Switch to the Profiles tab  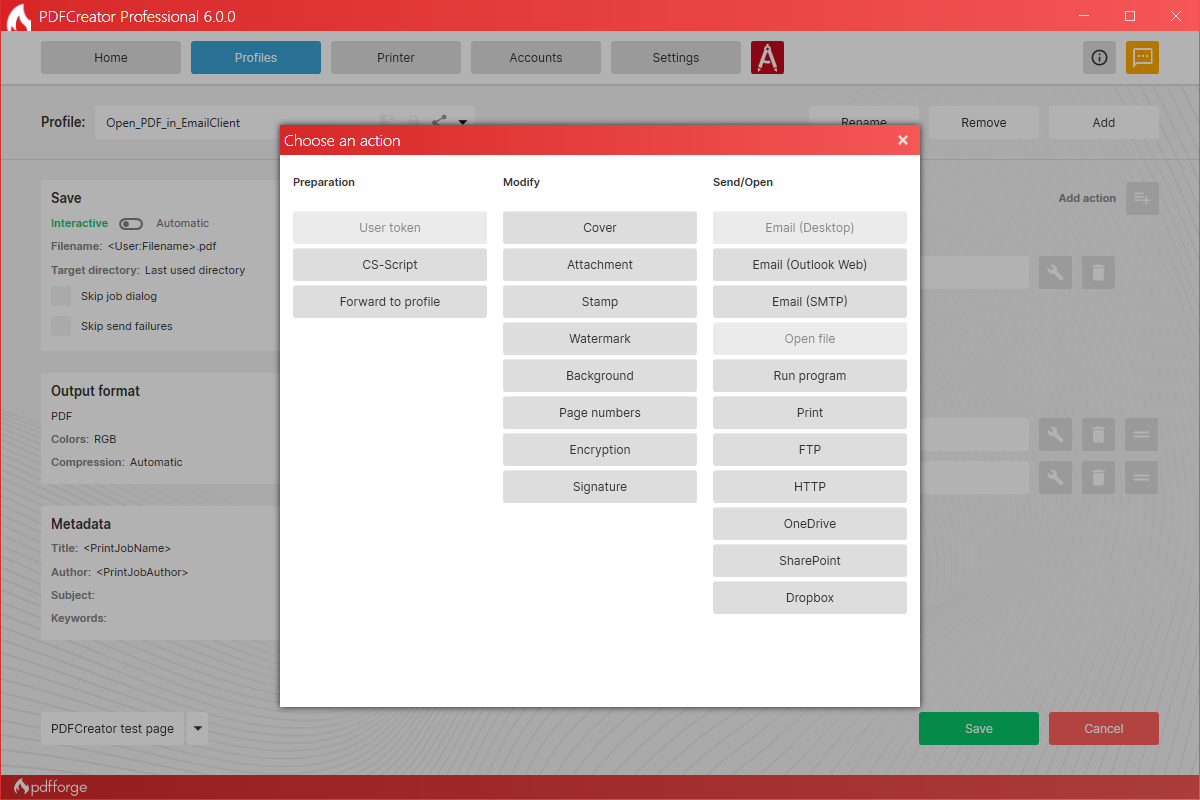256,57
